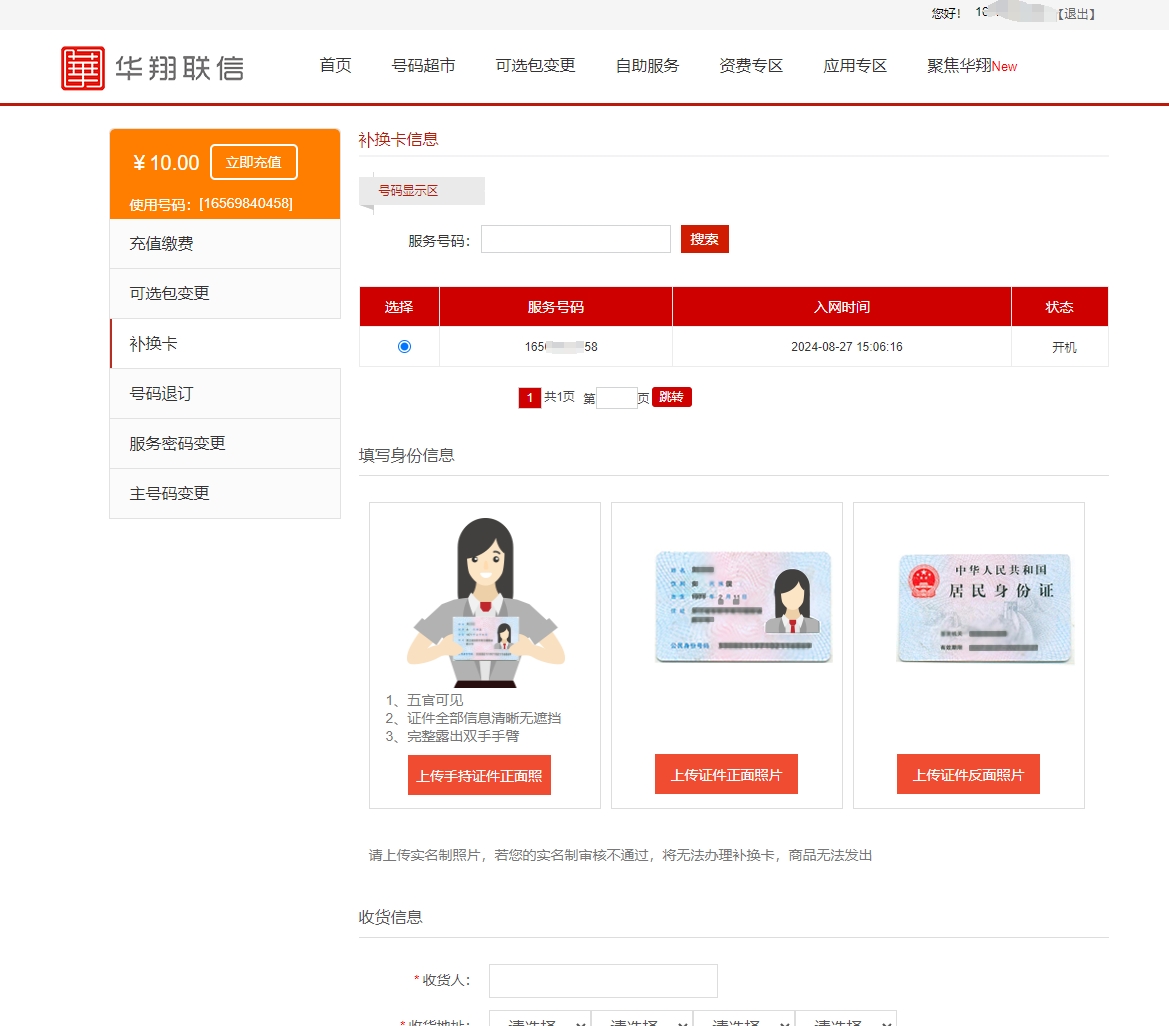The height and width of the screenshot is (1026, 1169).
Task: Click the 上传手持证件正面照 upload button
Action: coord(479,775)
